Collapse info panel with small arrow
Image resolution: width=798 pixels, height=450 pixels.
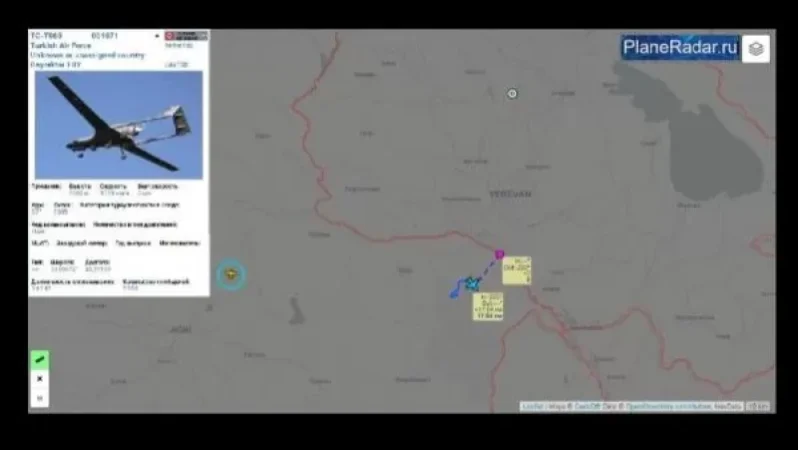tap(157, 36)
